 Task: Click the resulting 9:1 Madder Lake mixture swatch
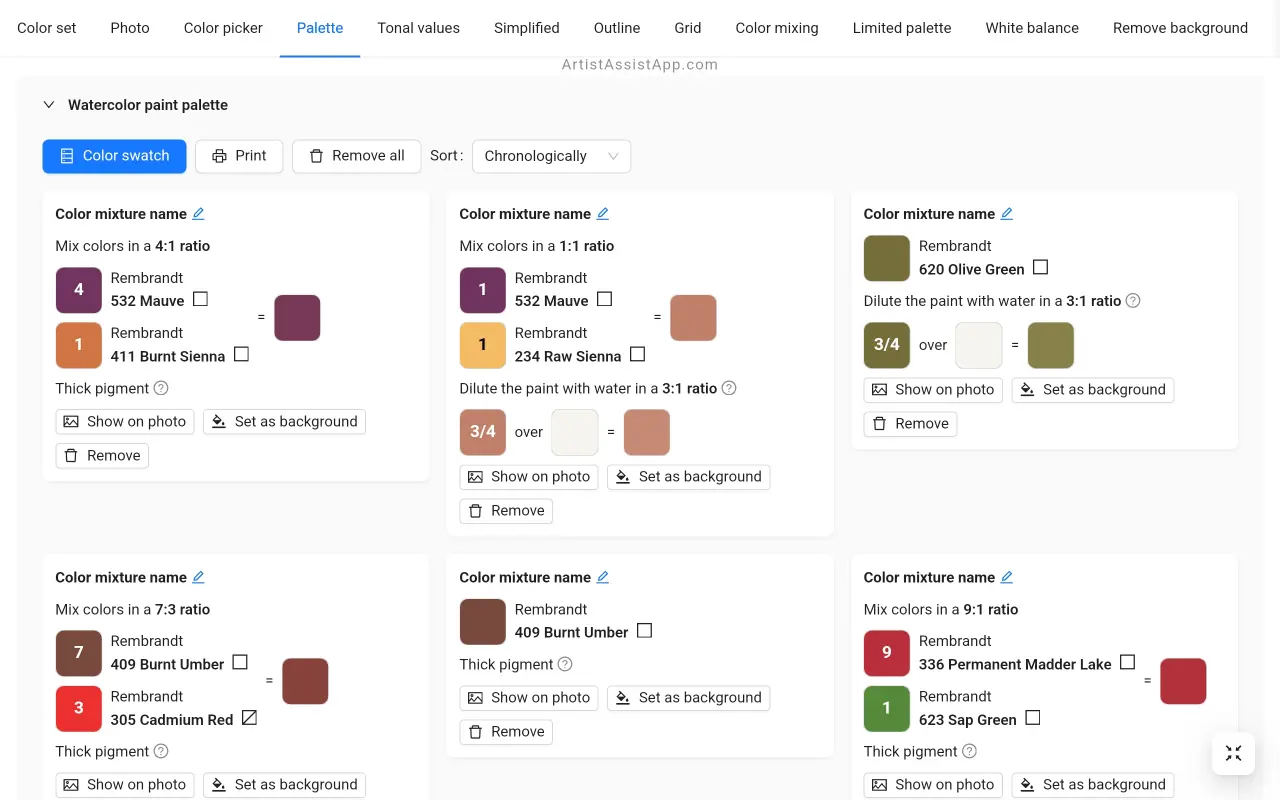tap(1183, 681)
